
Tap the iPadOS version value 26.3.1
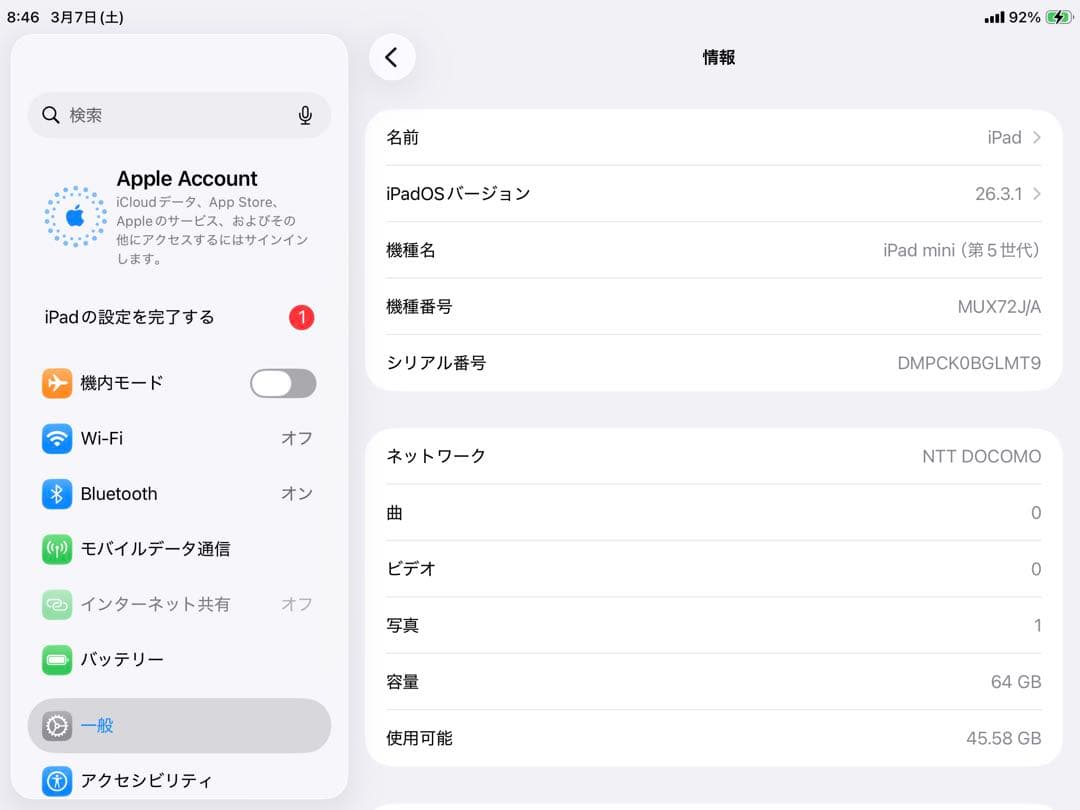998,194
